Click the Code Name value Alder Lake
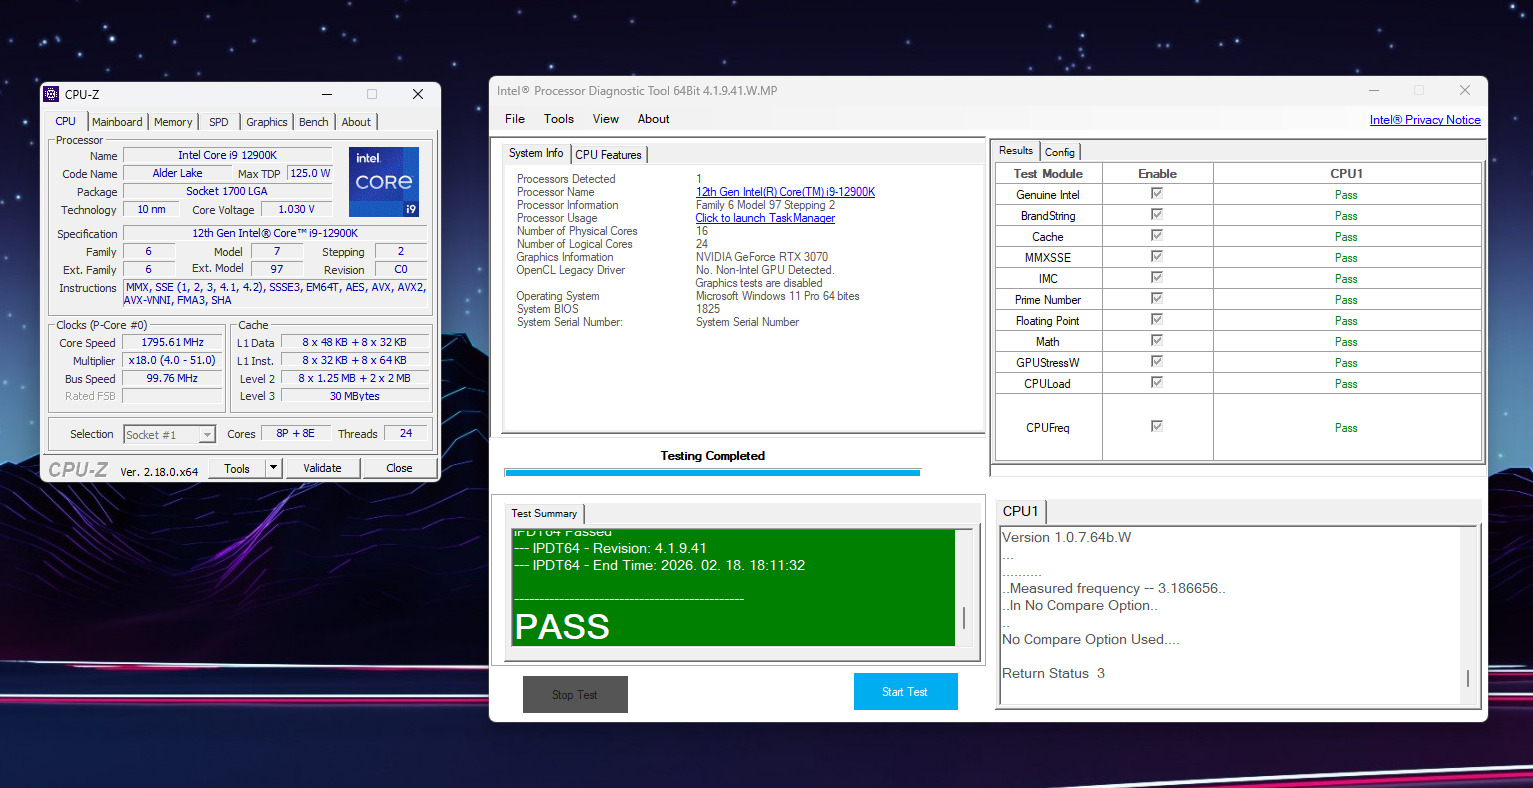Screen dimensions: 1533x788 (177, 173)
